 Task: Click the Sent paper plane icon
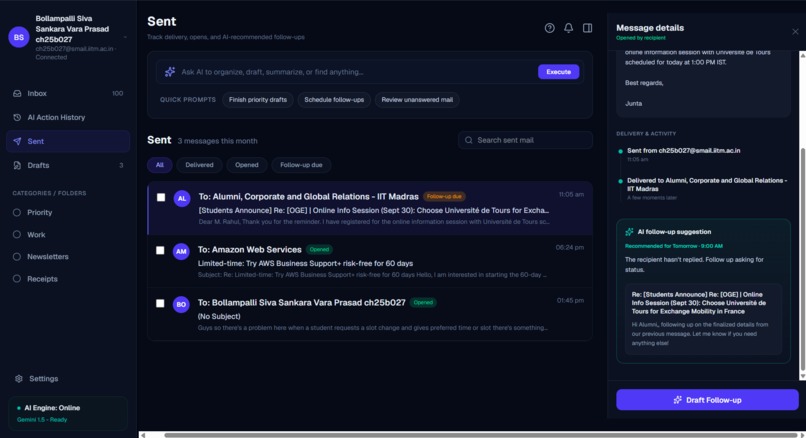point(17,141)
